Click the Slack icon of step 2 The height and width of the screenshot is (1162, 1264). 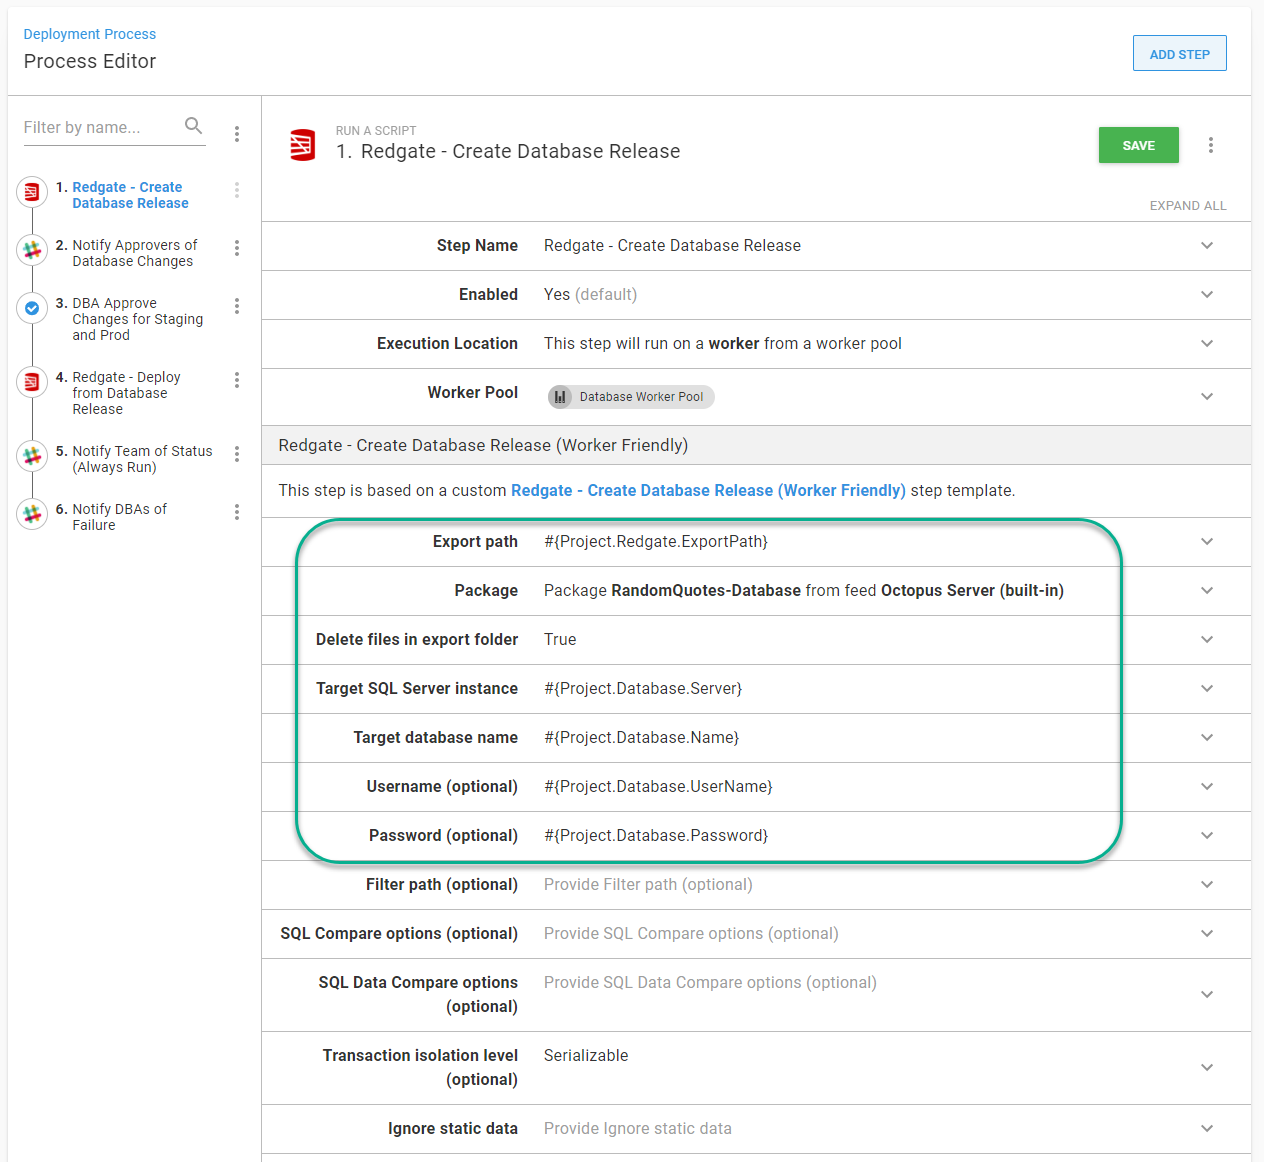pos(32,250)
